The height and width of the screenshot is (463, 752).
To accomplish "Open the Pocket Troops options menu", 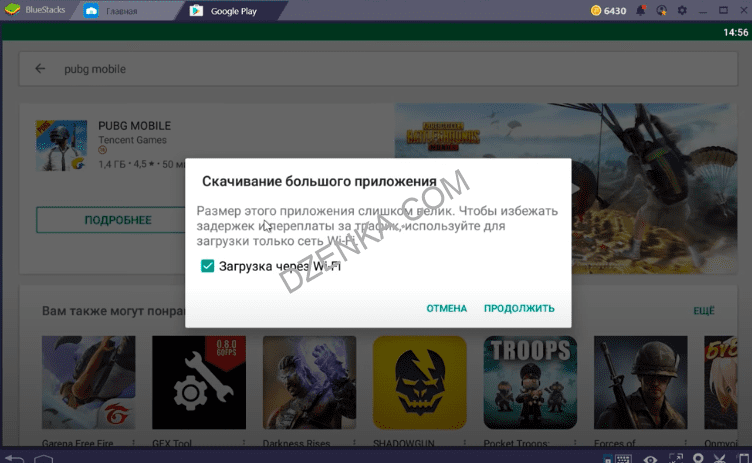I will click(575, 442).
